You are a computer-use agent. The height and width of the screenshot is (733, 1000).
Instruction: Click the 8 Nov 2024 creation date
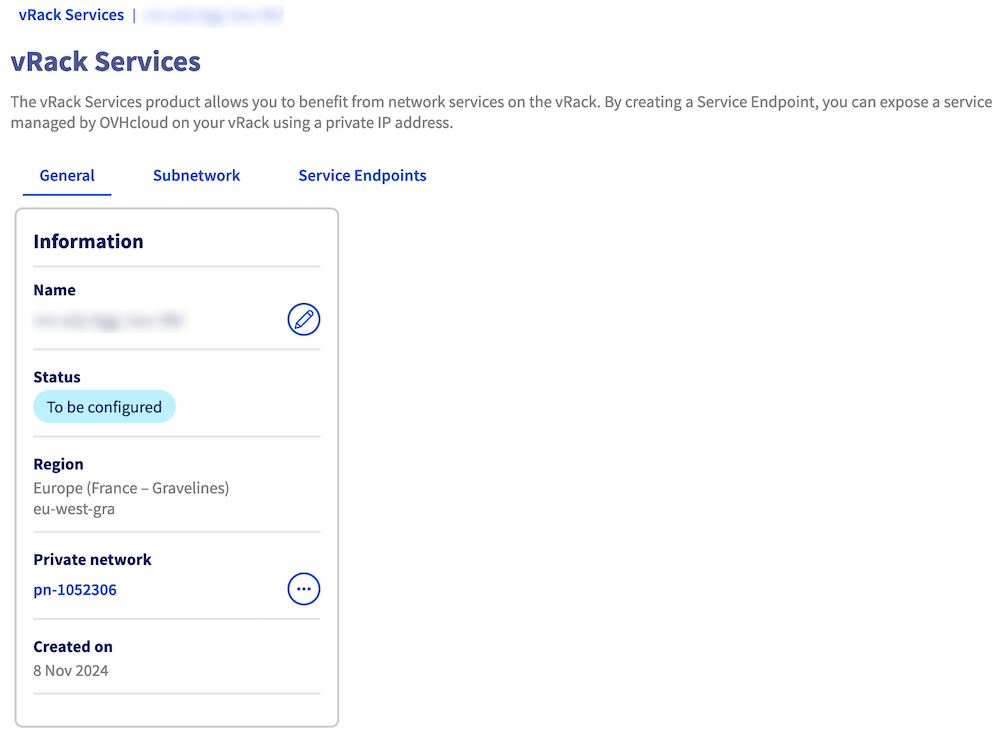coord(71,671)
